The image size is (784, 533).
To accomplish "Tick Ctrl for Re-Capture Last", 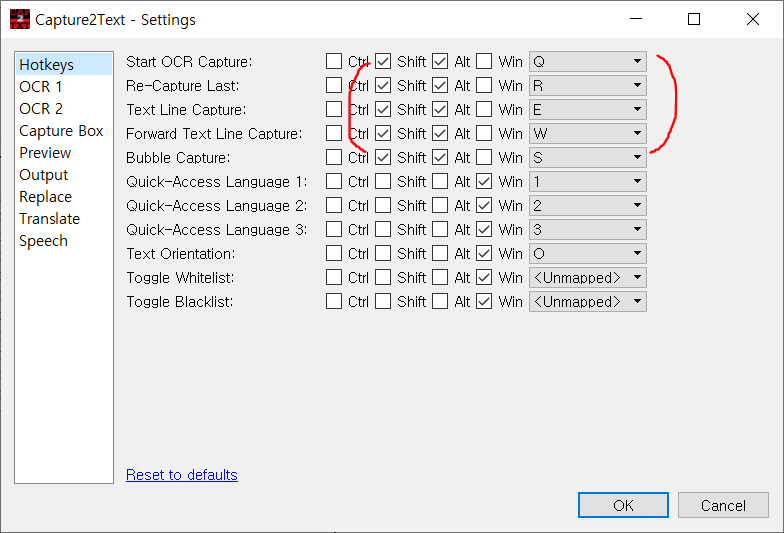I will (x=334, y=85).
